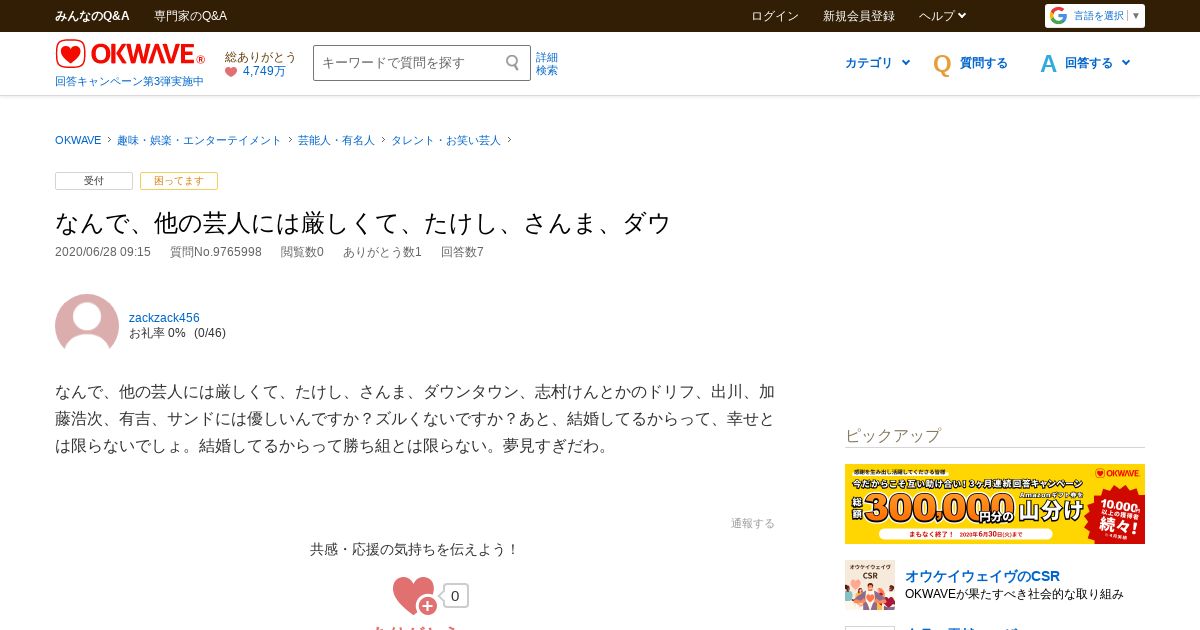Viewport: 1200px width, 630px height.
Task: Go to タレント・お笑い芸人 breadcrumb
Action: (x=446, y=140)
